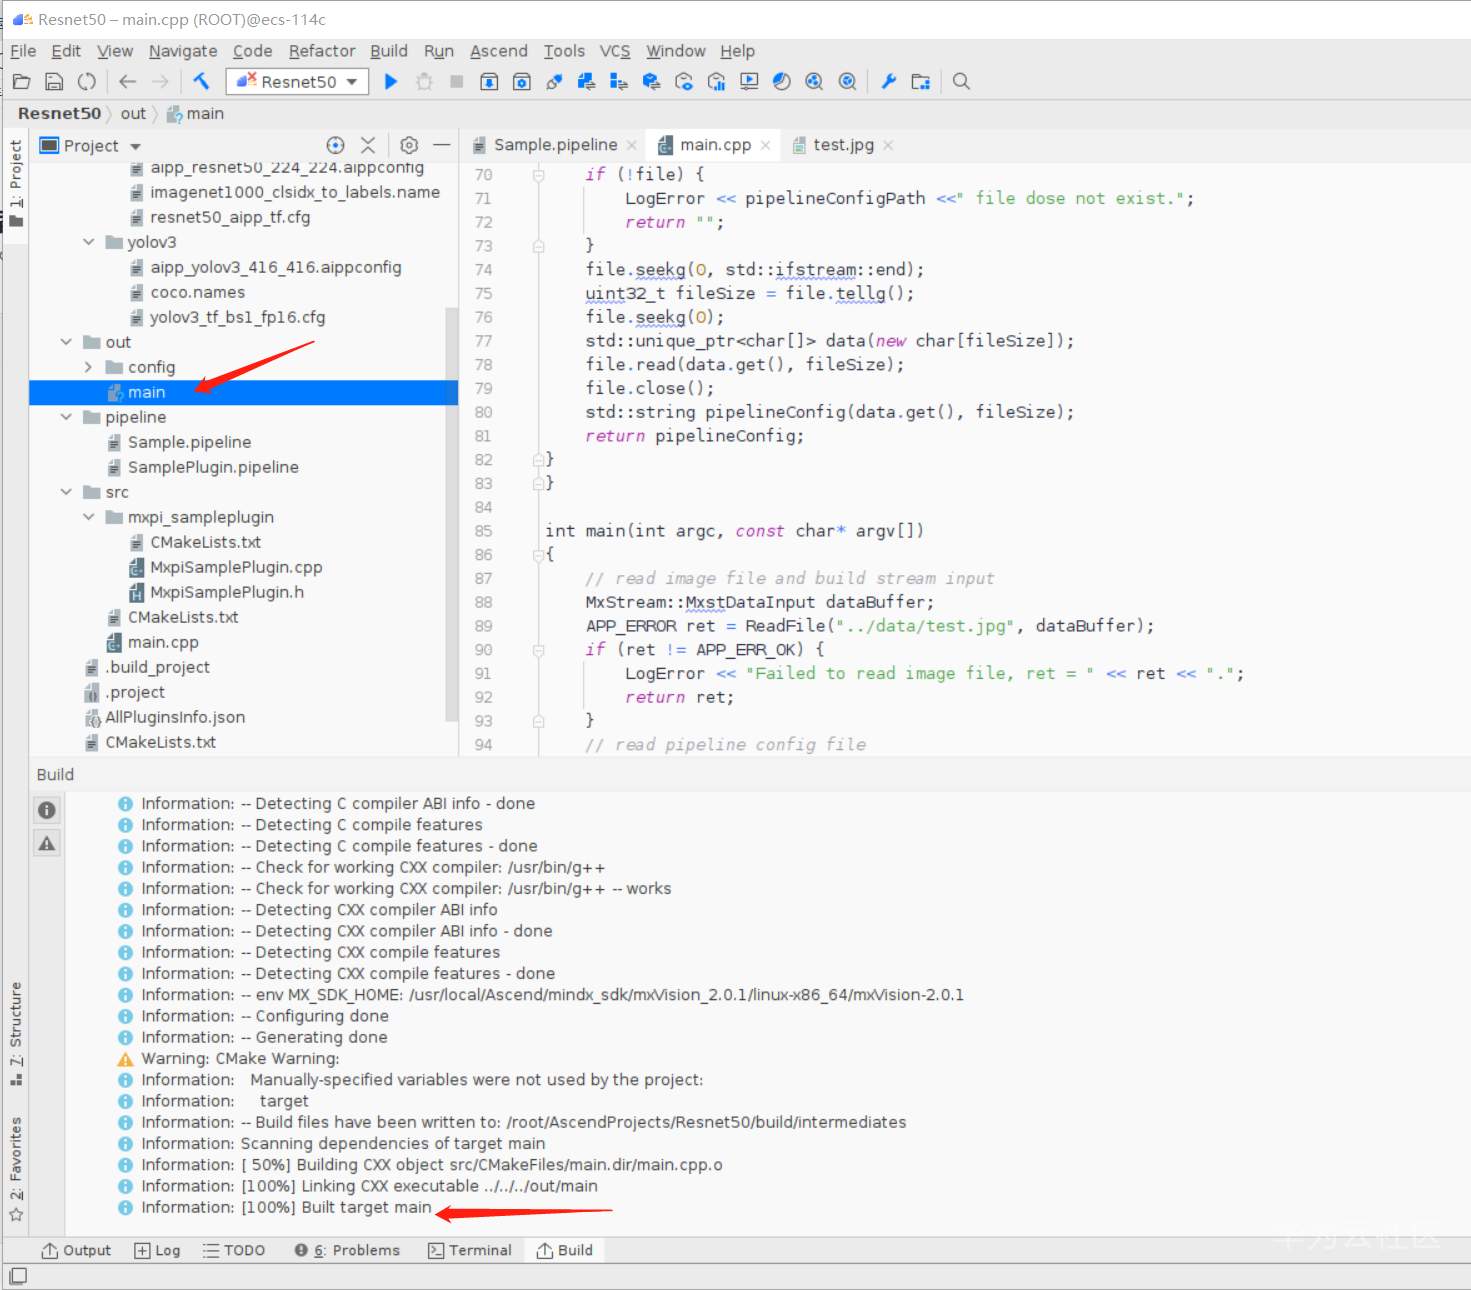The image size is (1471, 1290).
Task: Click the Search Everywhere magnifier icon
Action: click(x=961, y=82)
